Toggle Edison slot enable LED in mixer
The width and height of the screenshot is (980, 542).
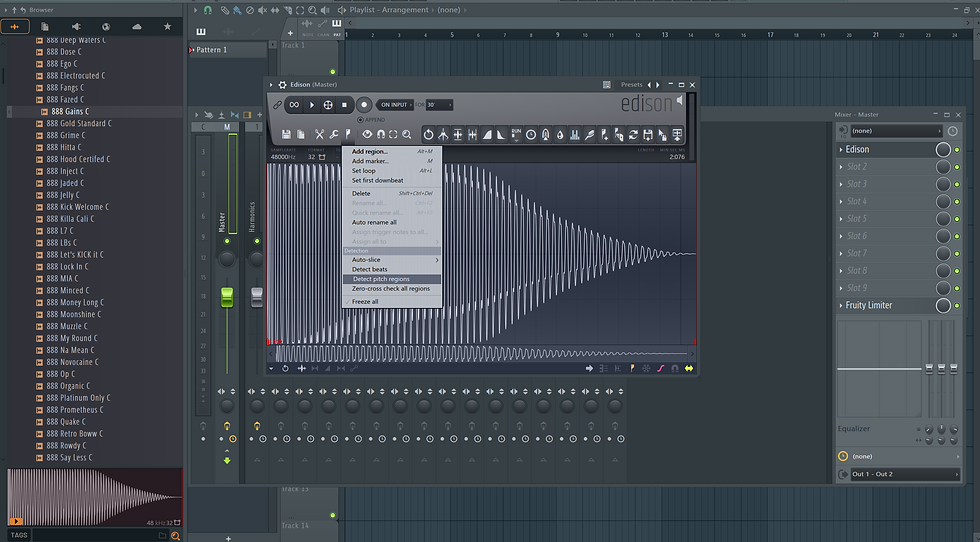click(x=956, y=149)
